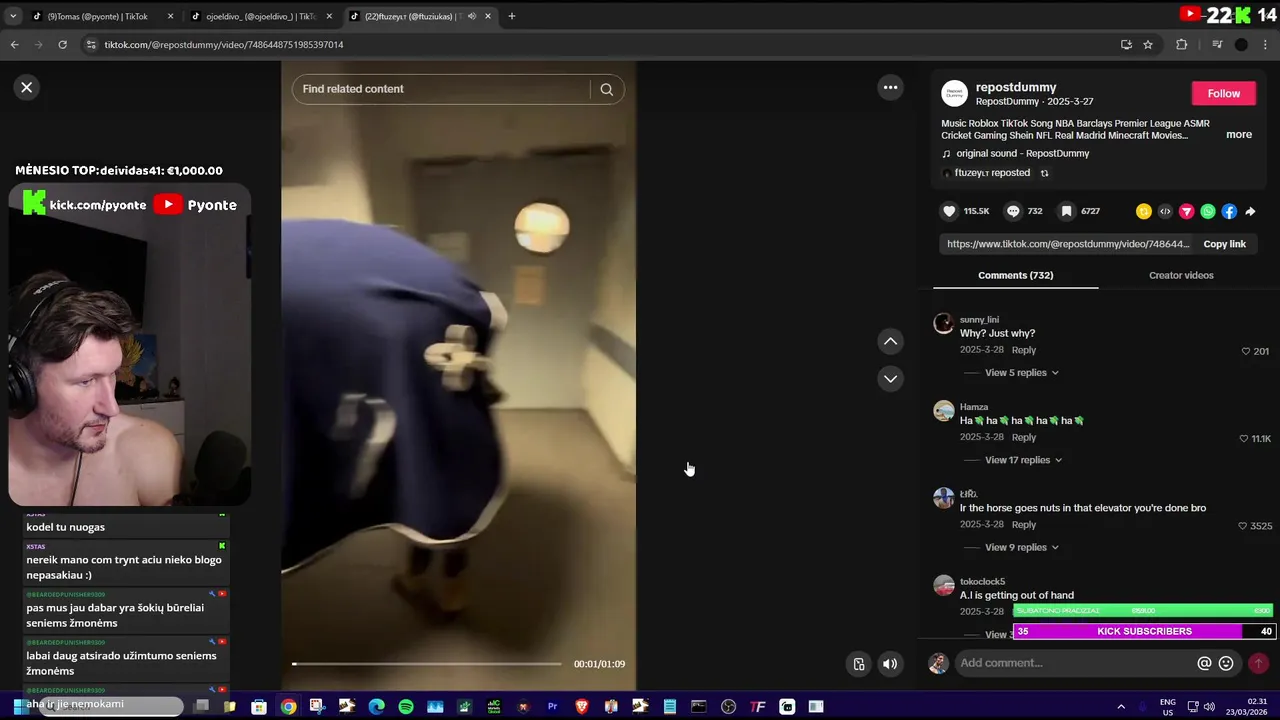The height and width of the screenshot is (720, 1280).
Task: Mention a user with @ icon
Action: click(x=1205, y=663)
